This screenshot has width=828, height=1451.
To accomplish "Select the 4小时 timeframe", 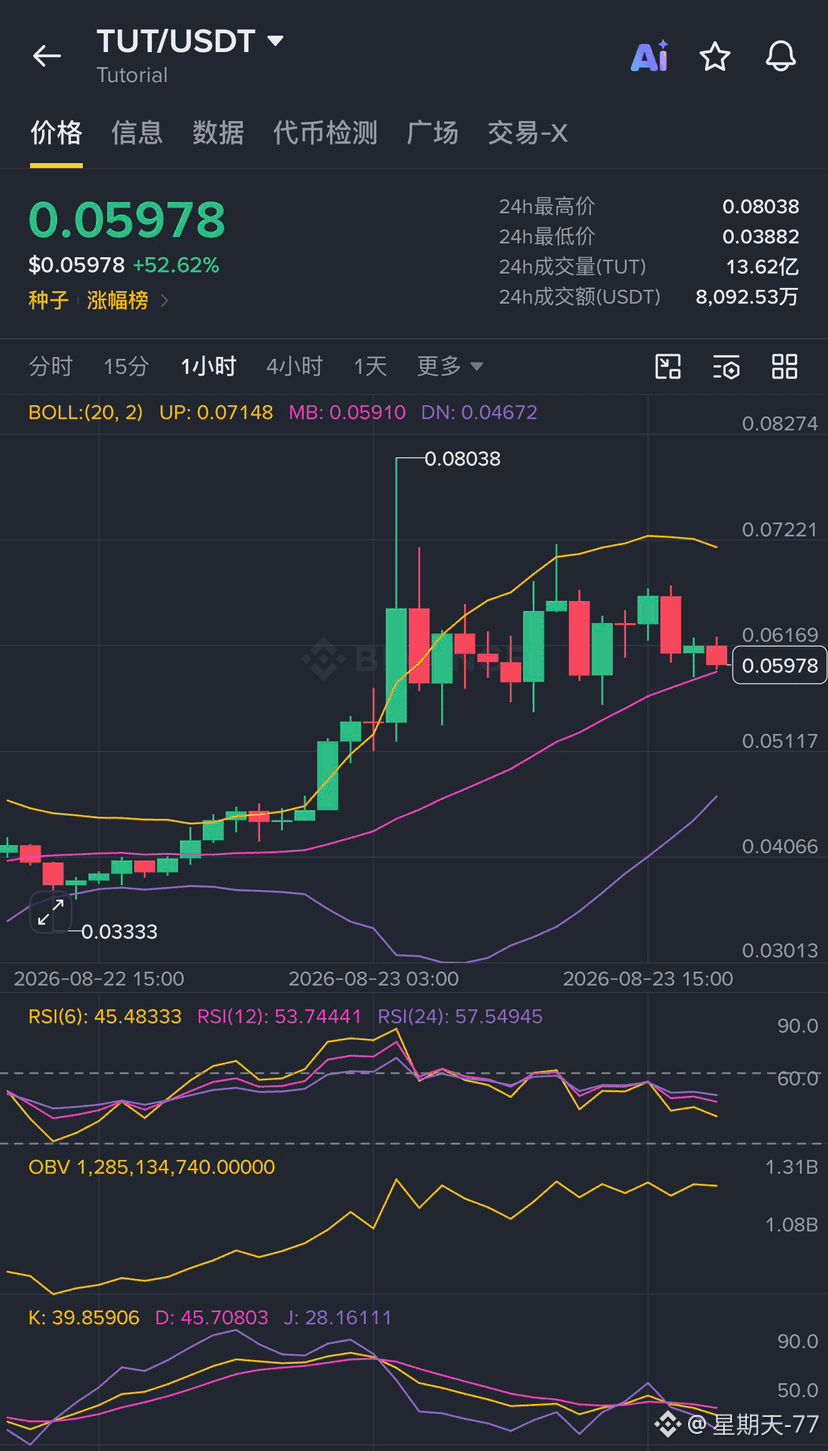I will pyautogui.click(x=295, y=366).
